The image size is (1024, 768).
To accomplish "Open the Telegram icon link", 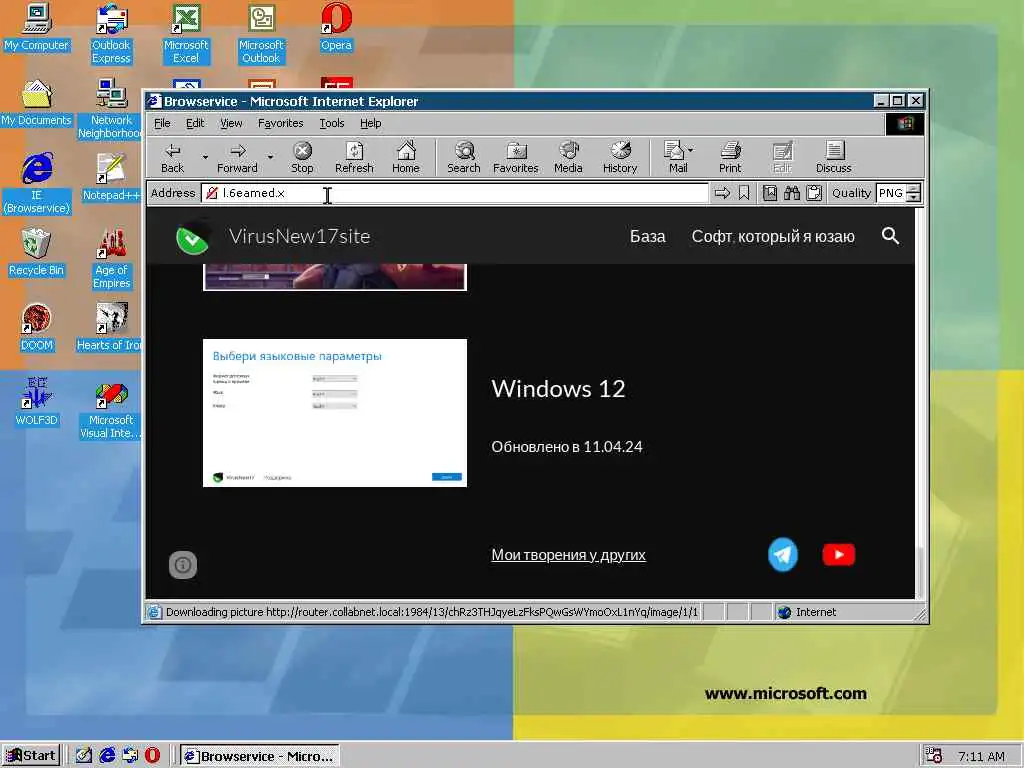I will 782,554.
